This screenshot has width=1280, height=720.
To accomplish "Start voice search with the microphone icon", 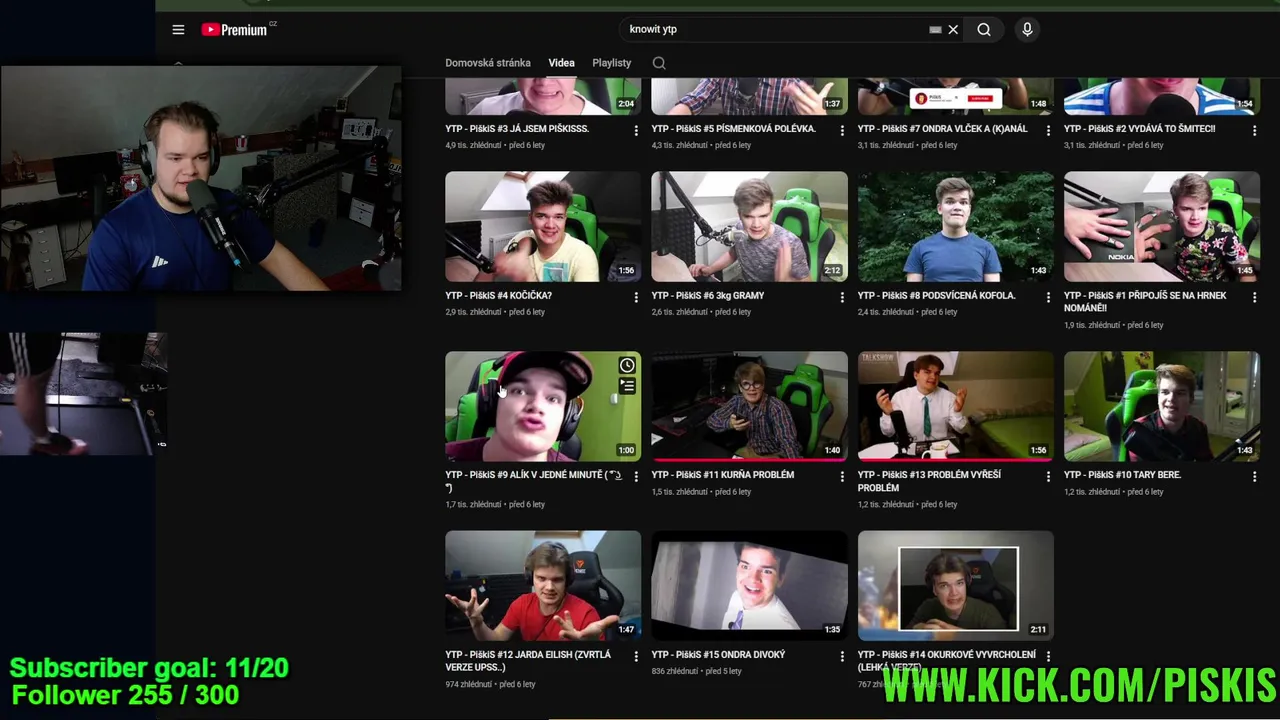I will [1027, 30].
